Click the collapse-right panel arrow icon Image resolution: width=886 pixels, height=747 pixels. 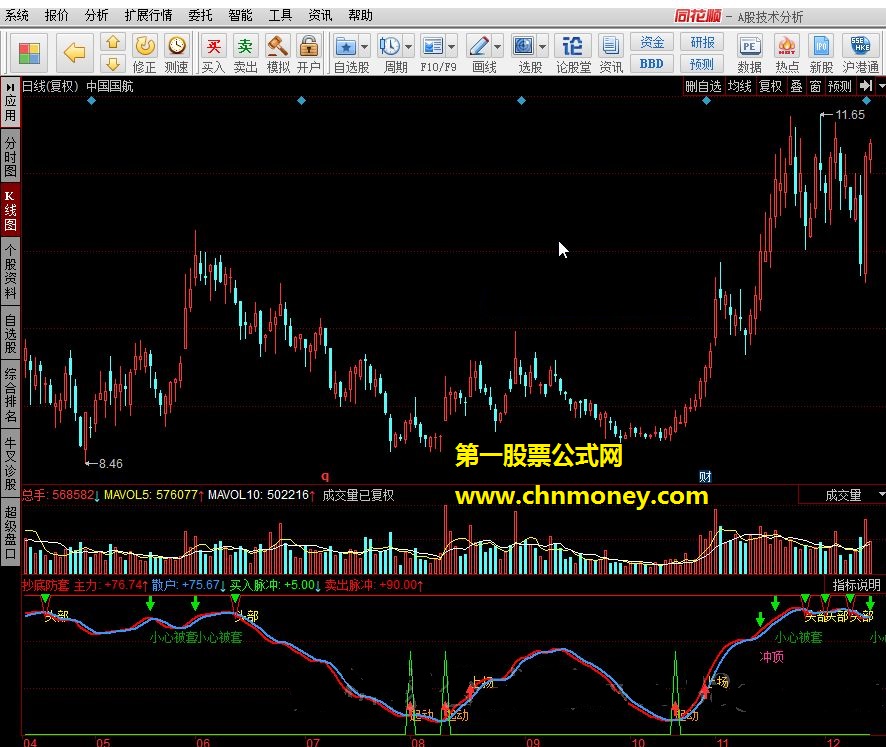tap(866, 86)
